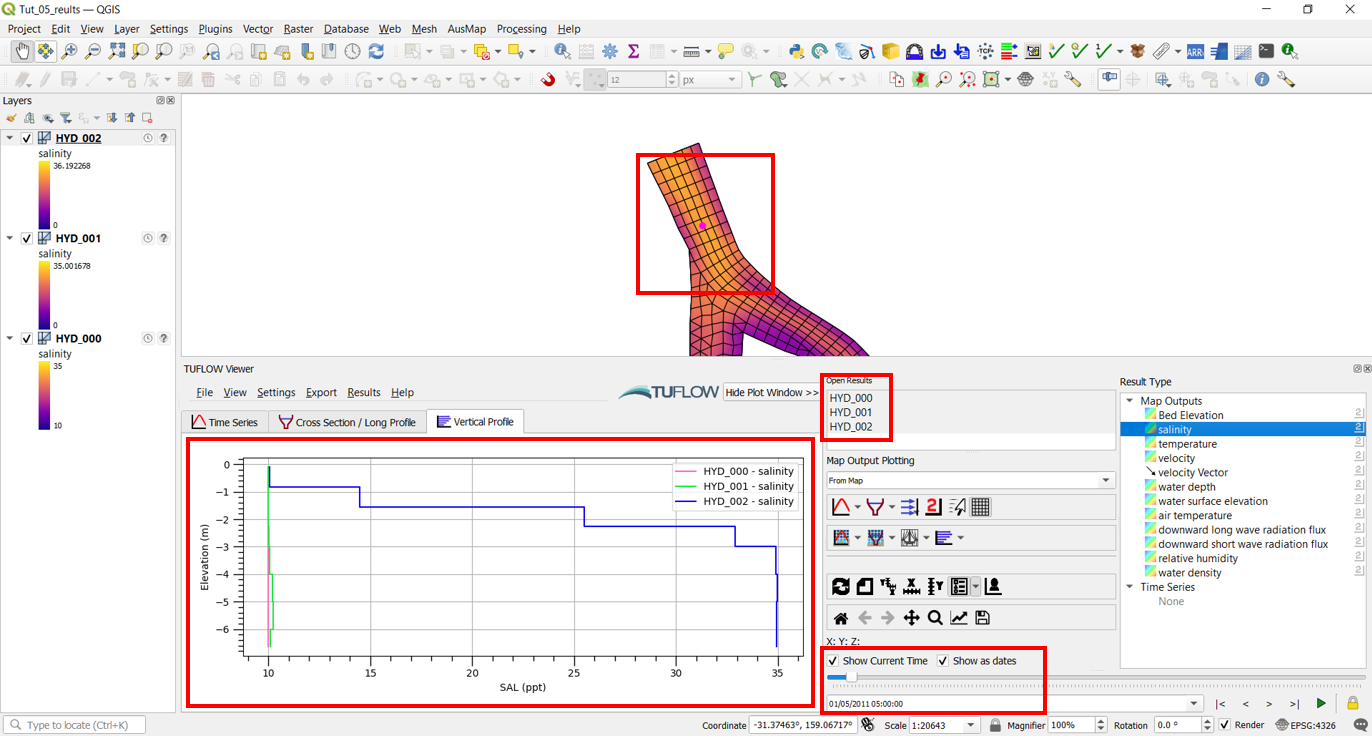Disable the Show as dates checkbox

(941, 660)
